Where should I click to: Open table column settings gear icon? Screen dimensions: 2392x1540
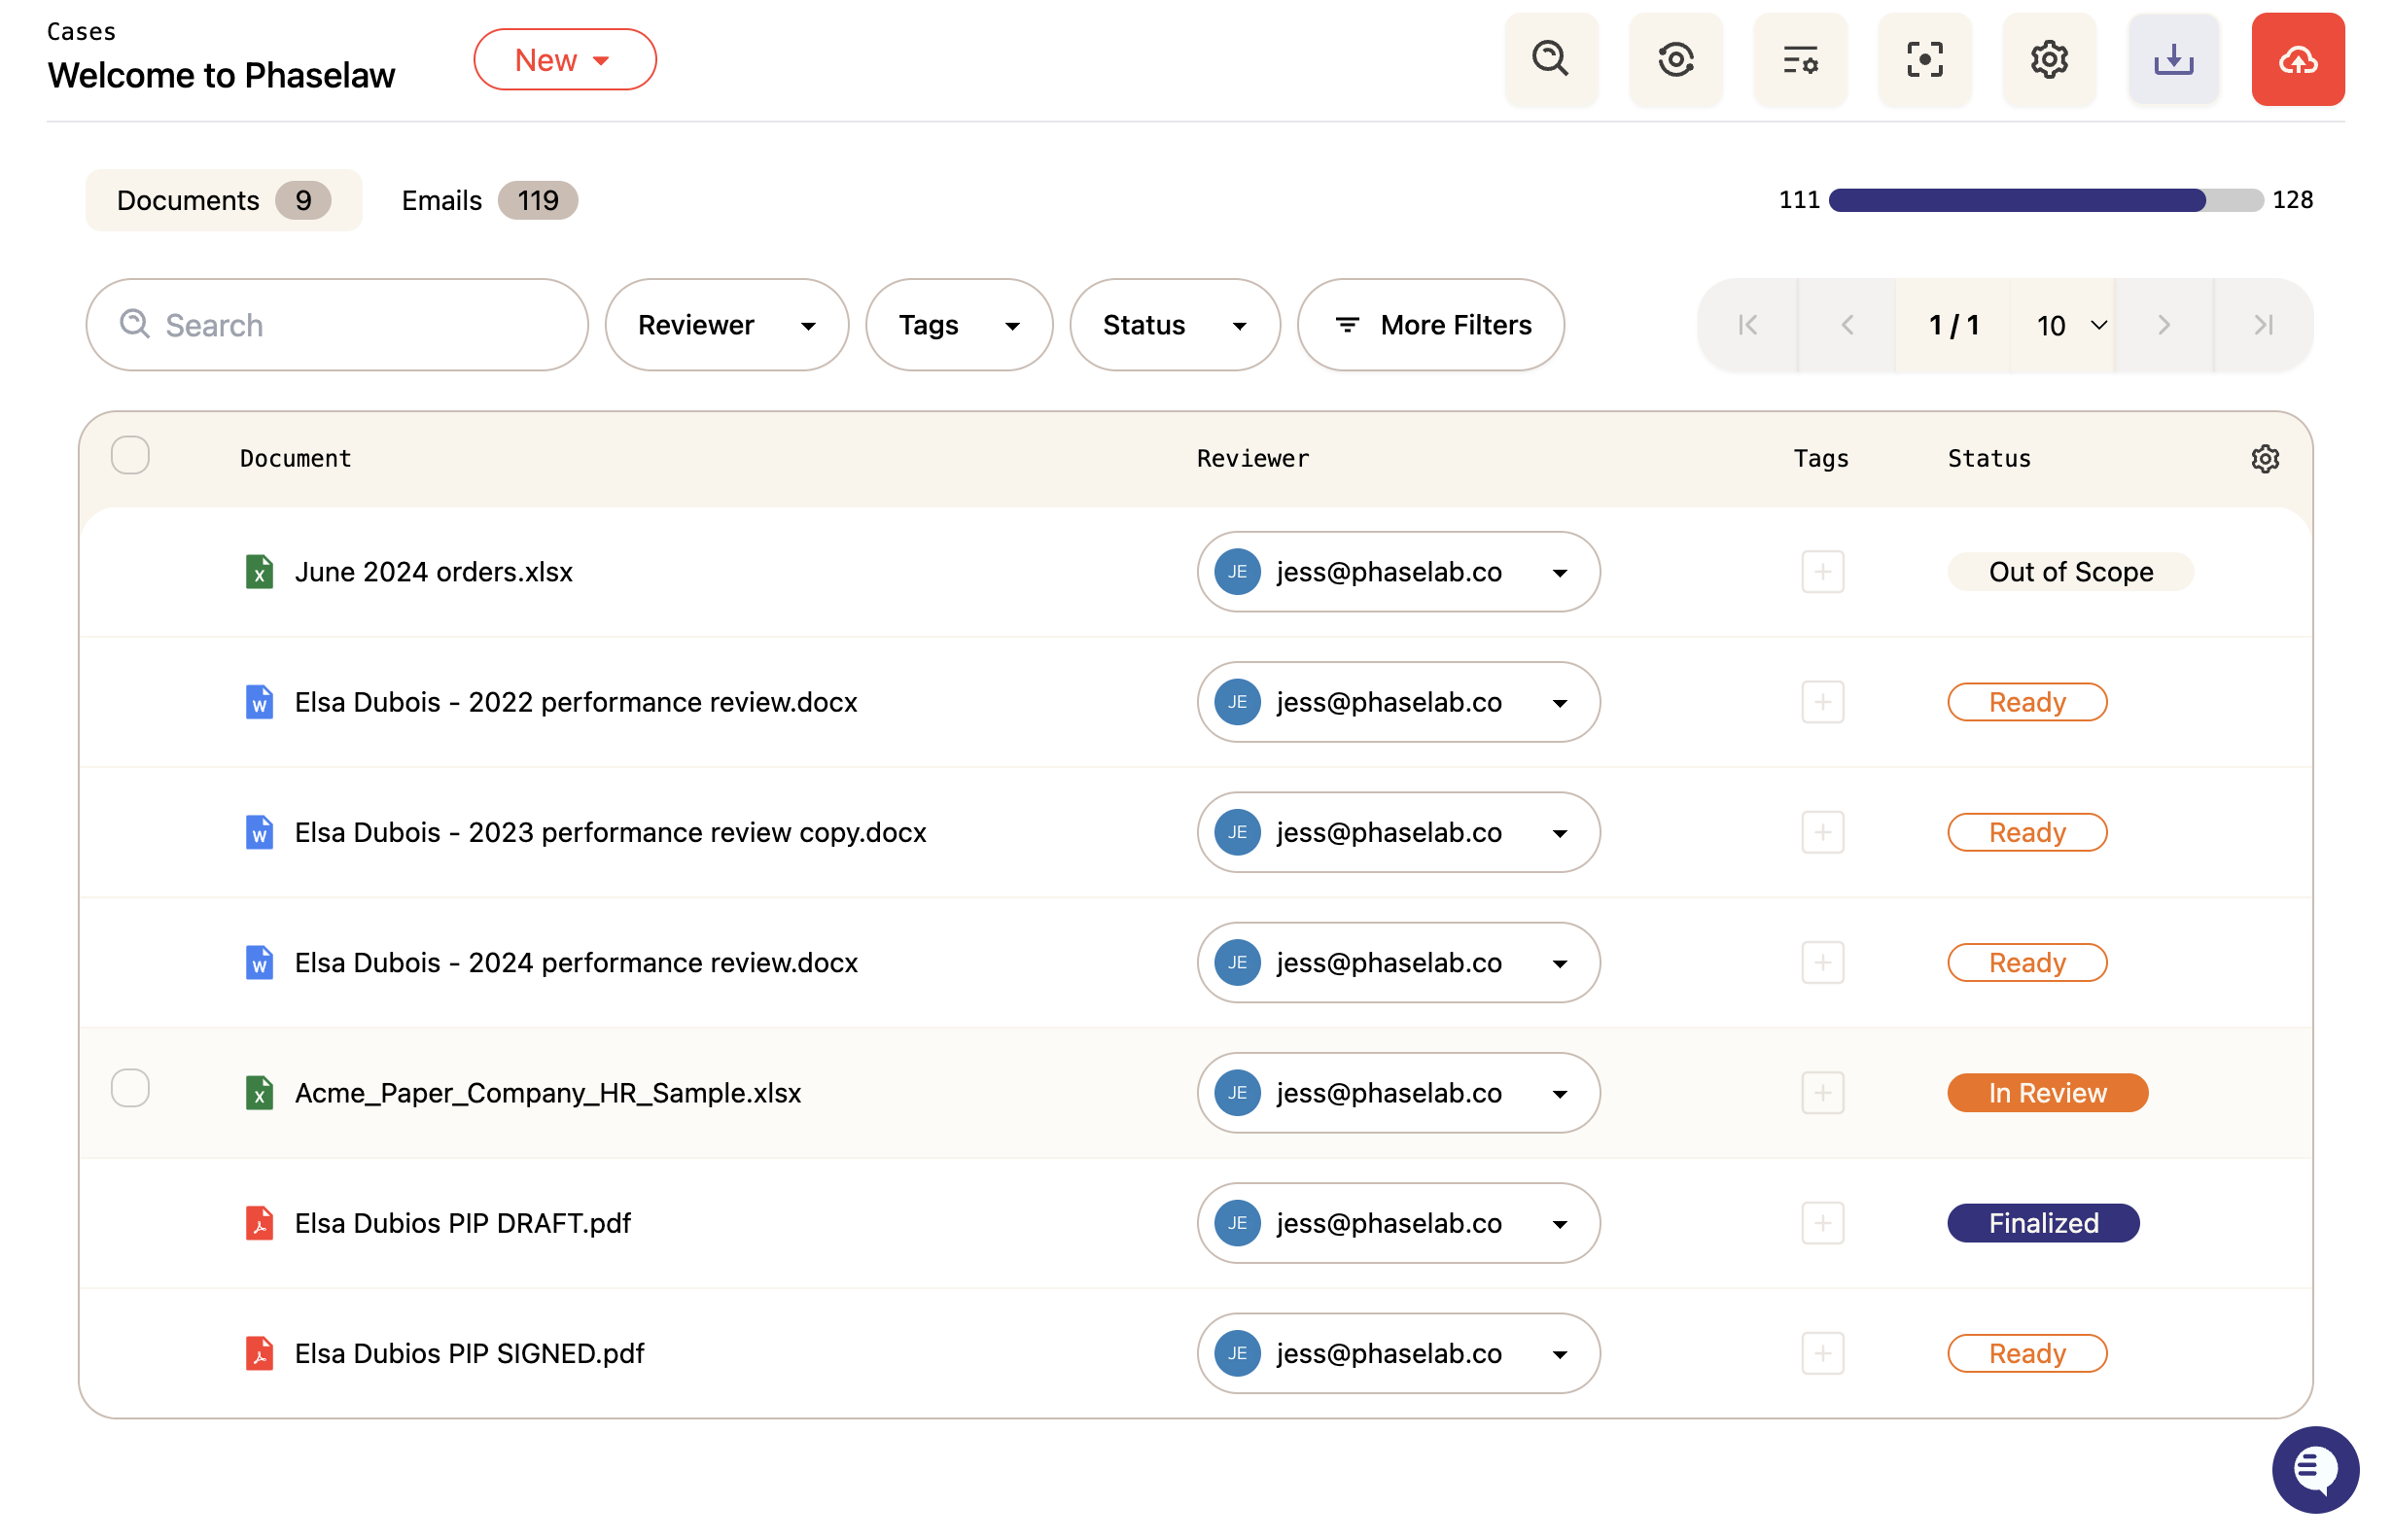click(x=2265, y=459)
